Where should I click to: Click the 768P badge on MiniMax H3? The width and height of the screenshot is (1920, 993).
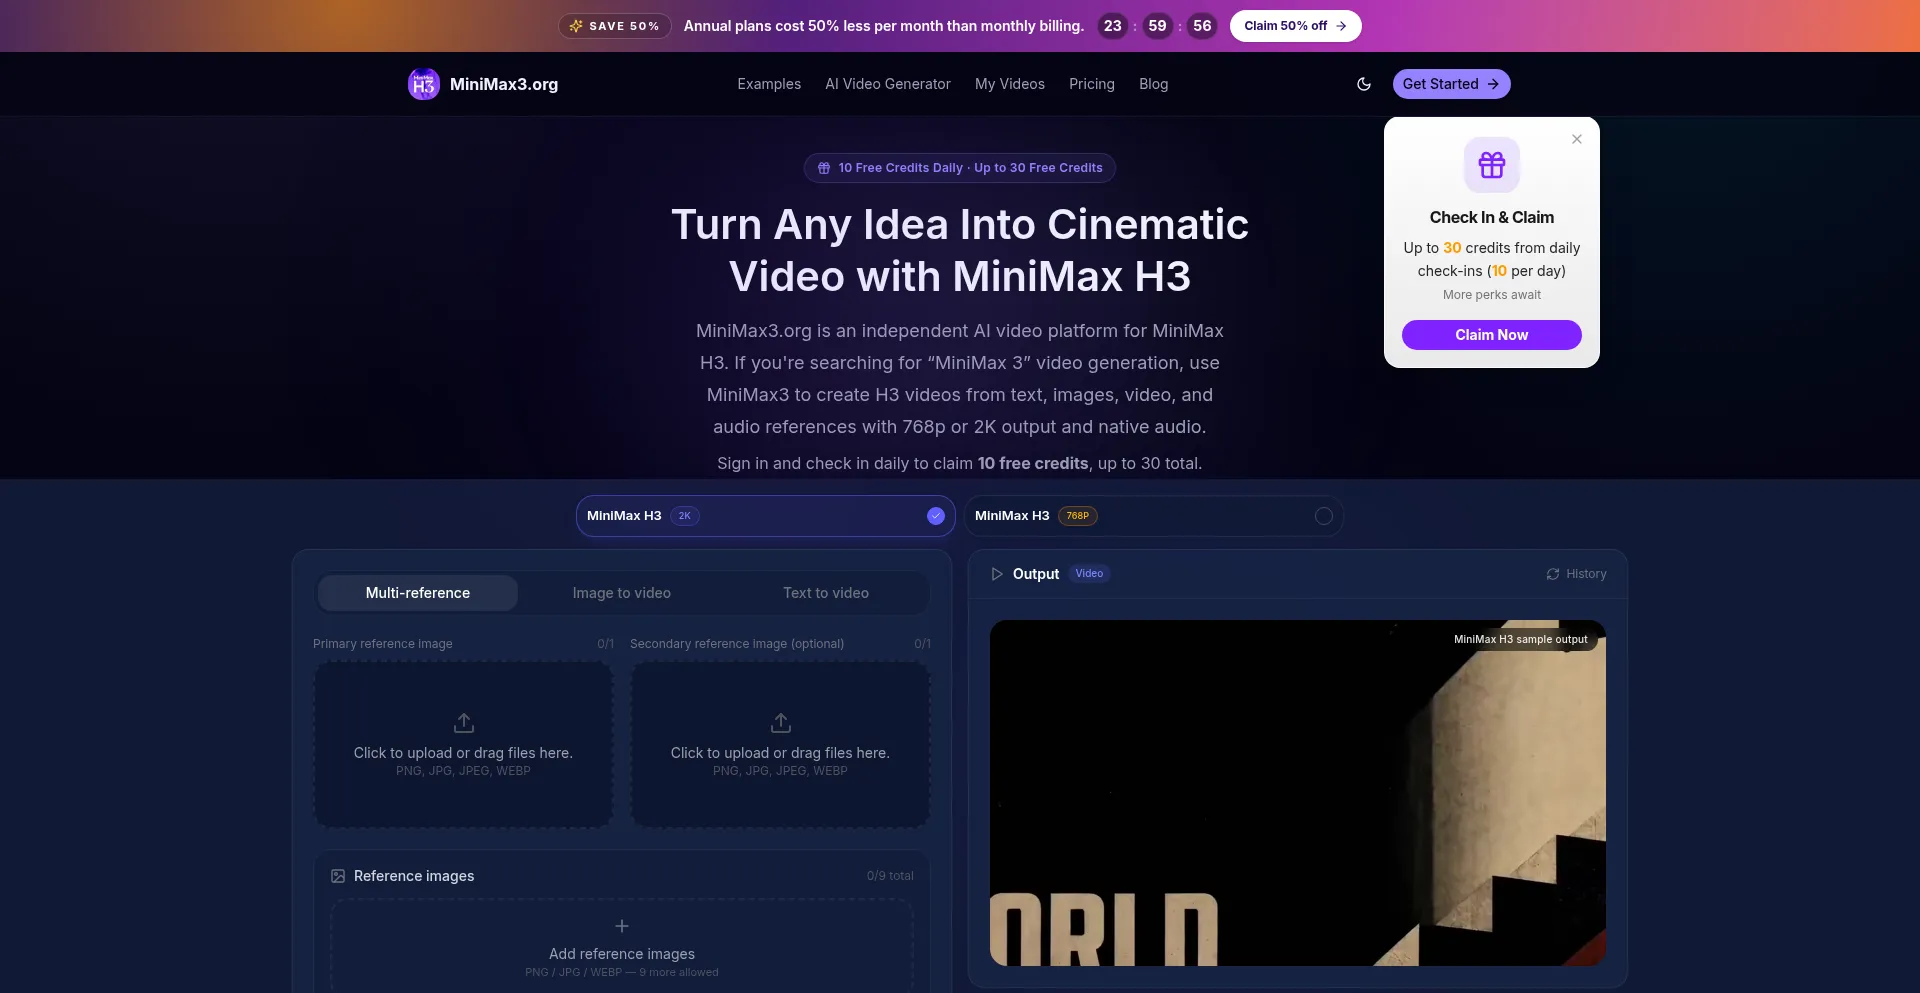[x=1078, y=516]
